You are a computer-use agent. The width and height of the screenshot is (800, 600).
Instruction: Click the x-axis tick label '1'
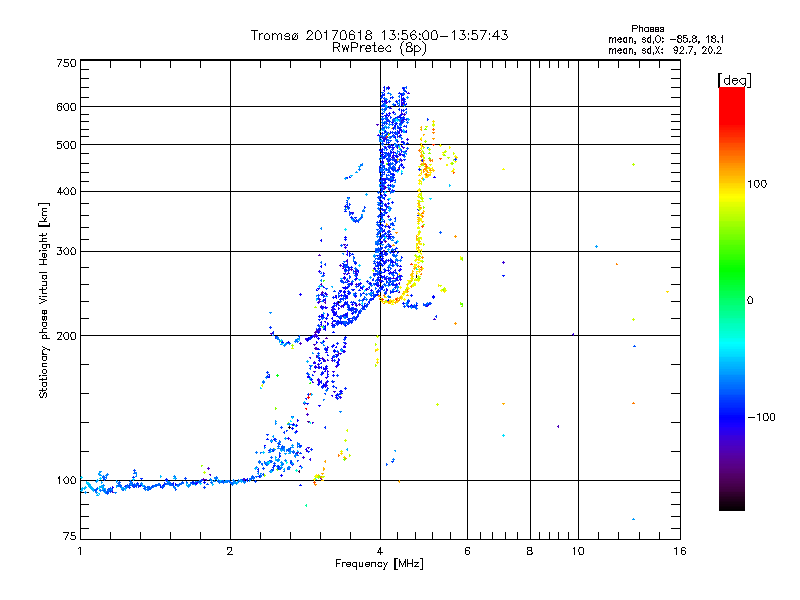click(80, 551)
